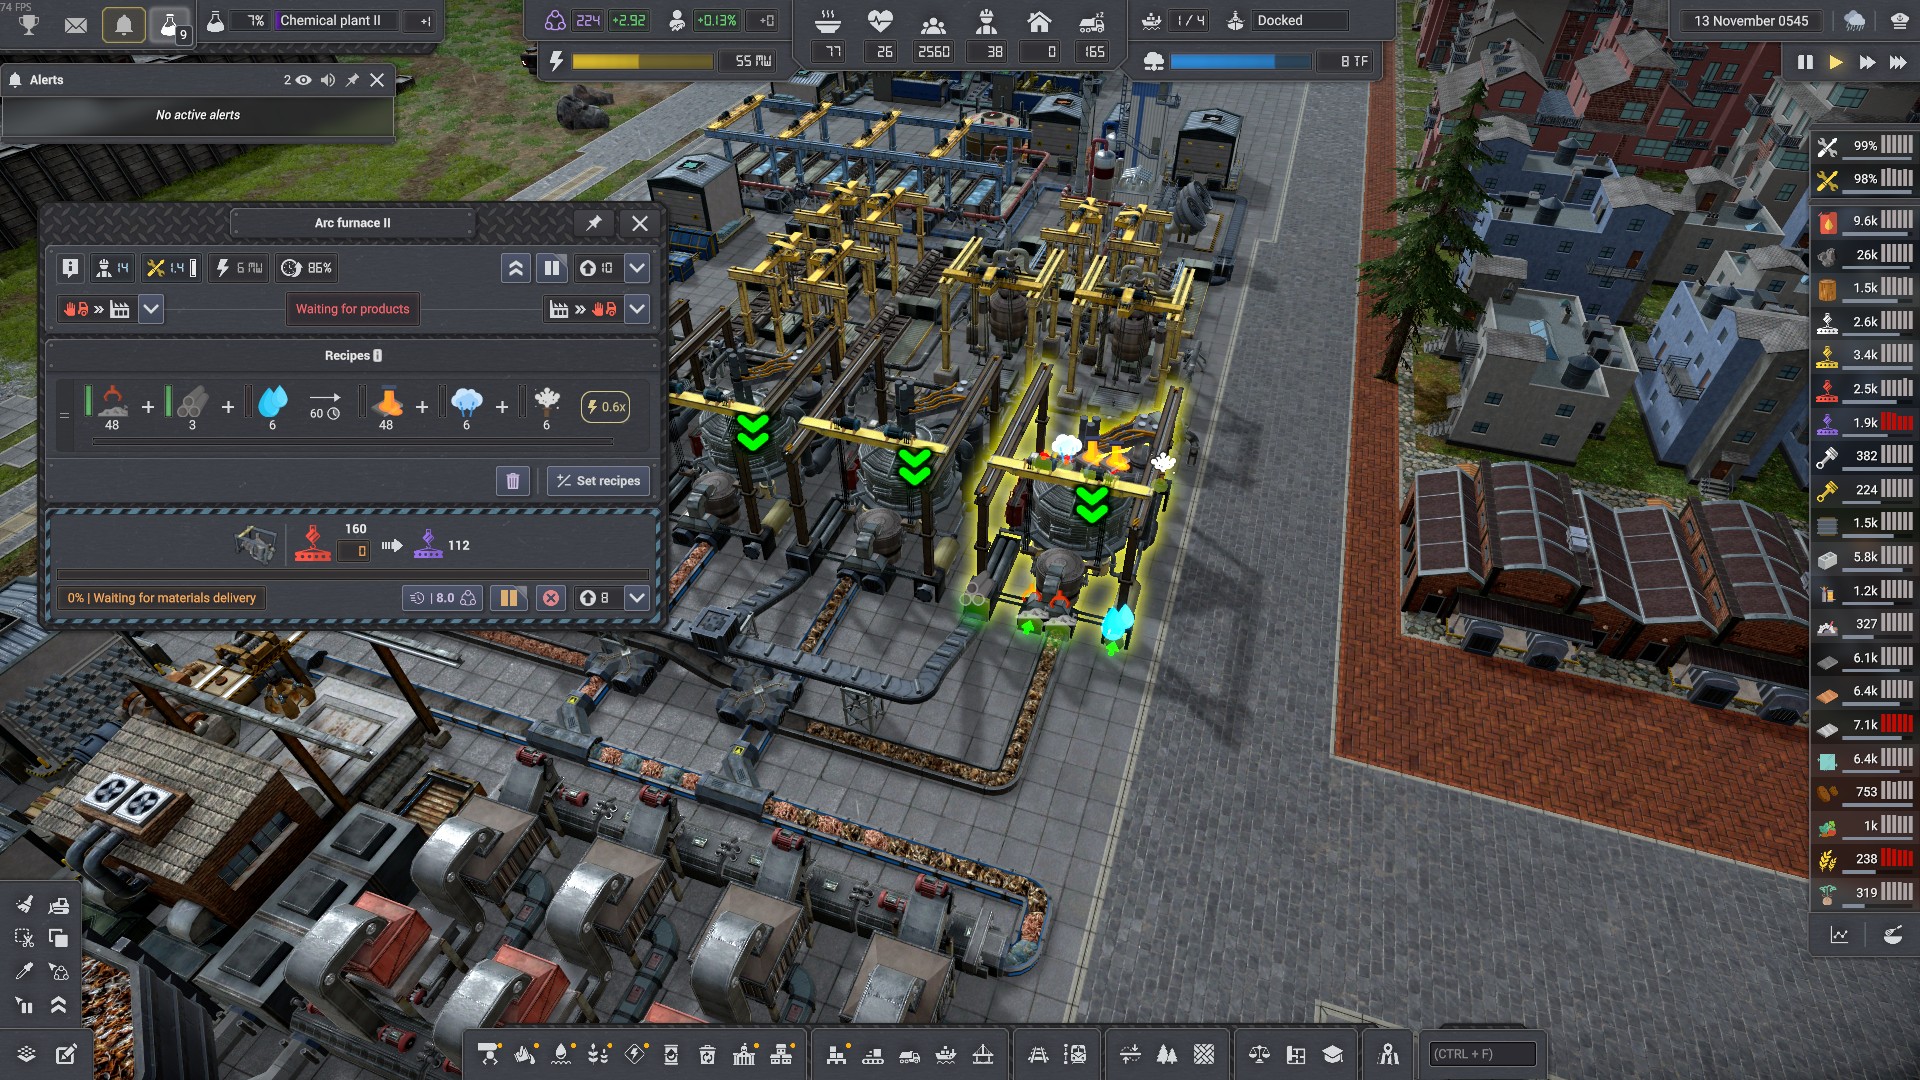Click the trash icon in Recipes panel
Viewport: 1920px width, 1080px height.
(513, 481)
